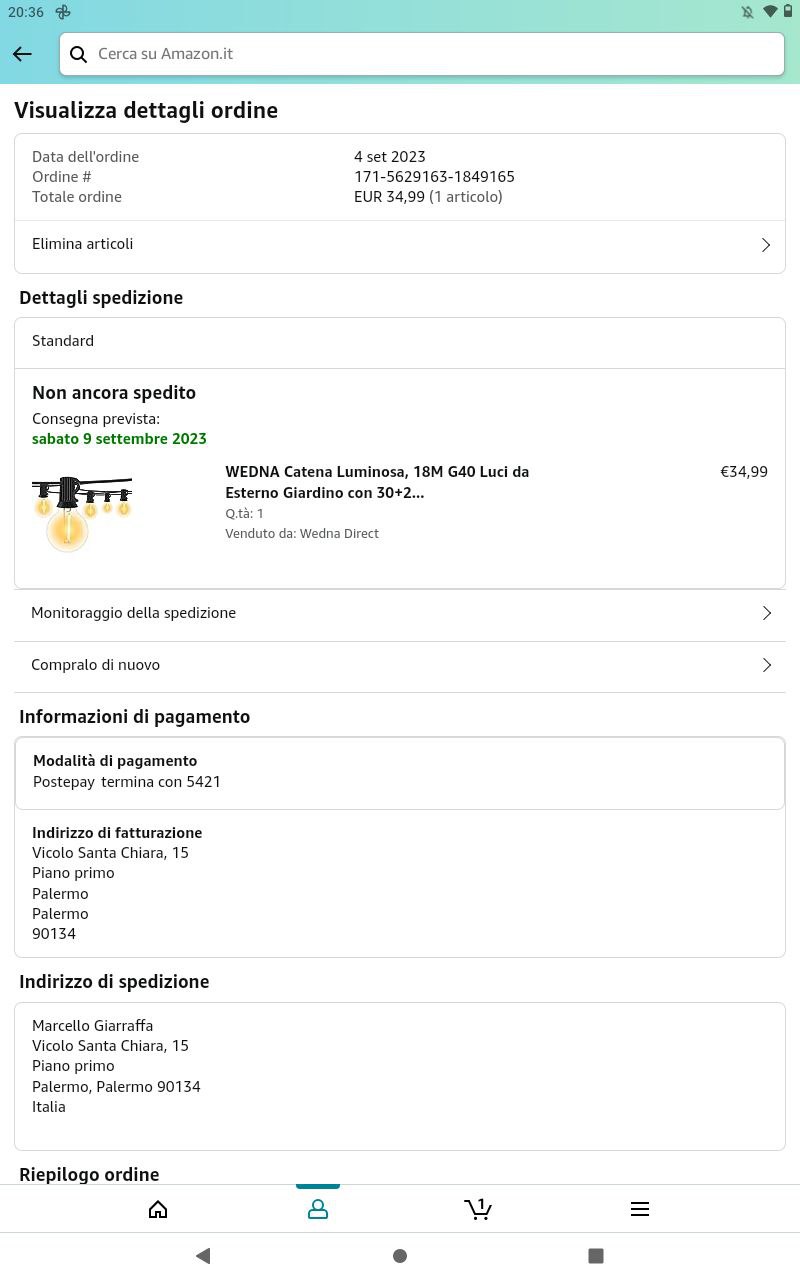Focus the Cerca su Amazon.it field
This screenshot has height=1280, width=800.
coord(422,54)
